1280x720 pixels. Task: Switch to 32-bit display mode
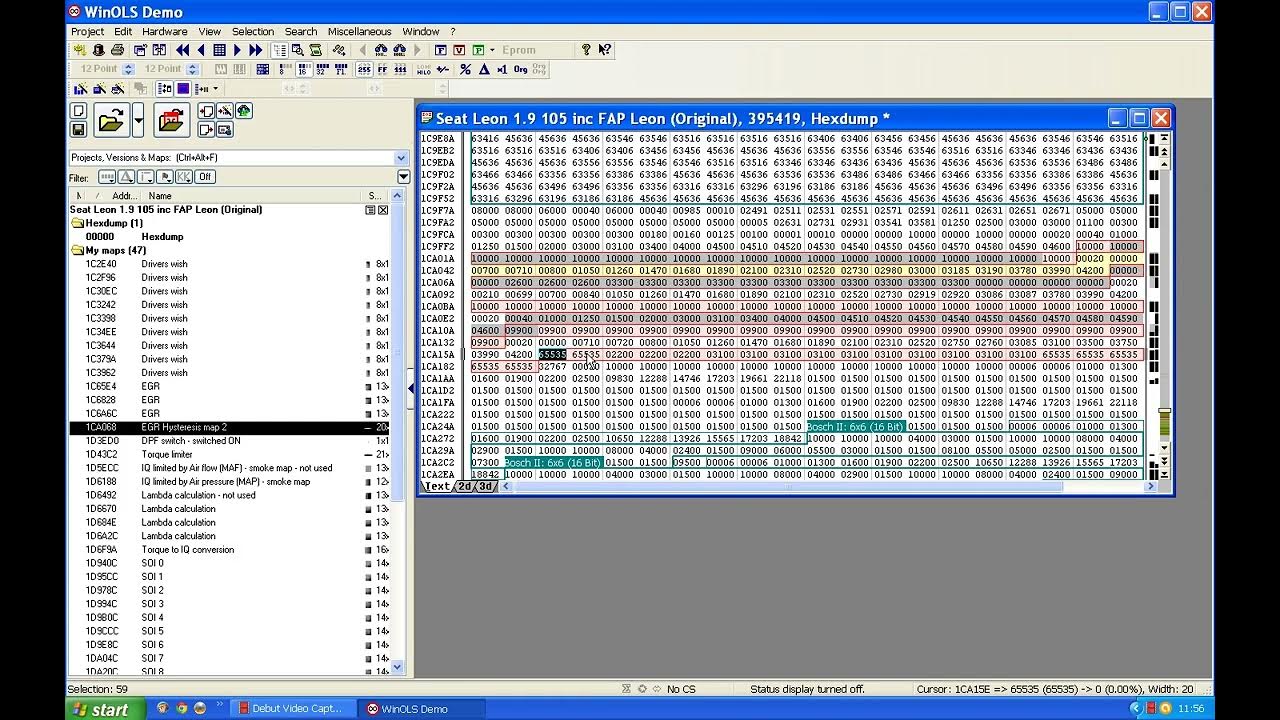click(322, 69)
